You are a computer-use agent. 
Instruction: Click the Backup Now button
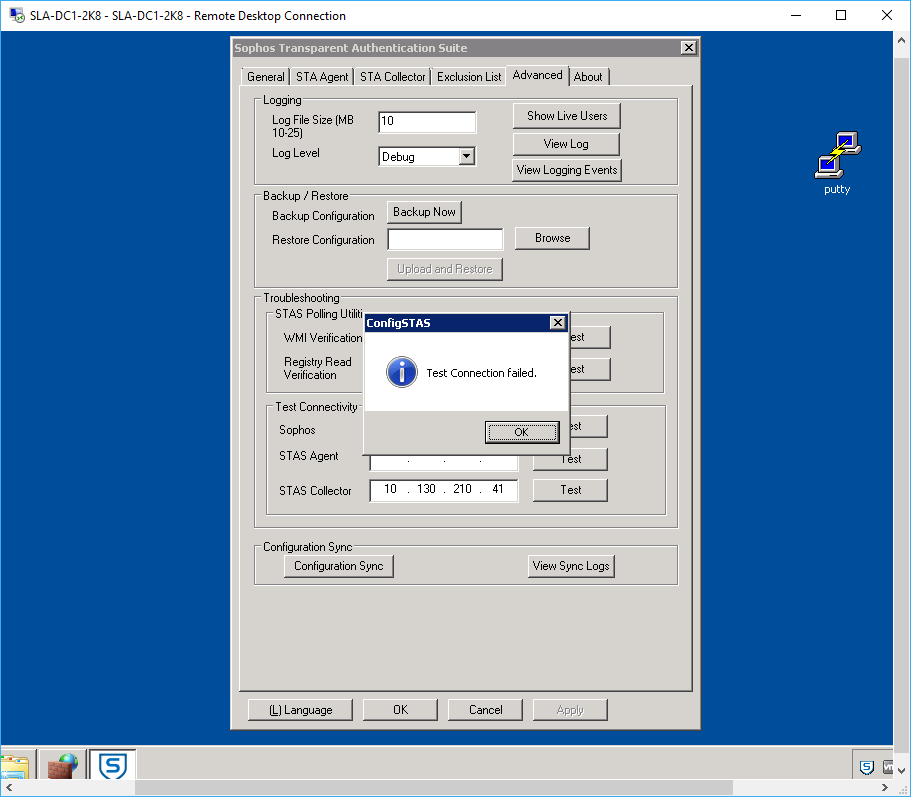pyautogui.click(x=424, y=212)
